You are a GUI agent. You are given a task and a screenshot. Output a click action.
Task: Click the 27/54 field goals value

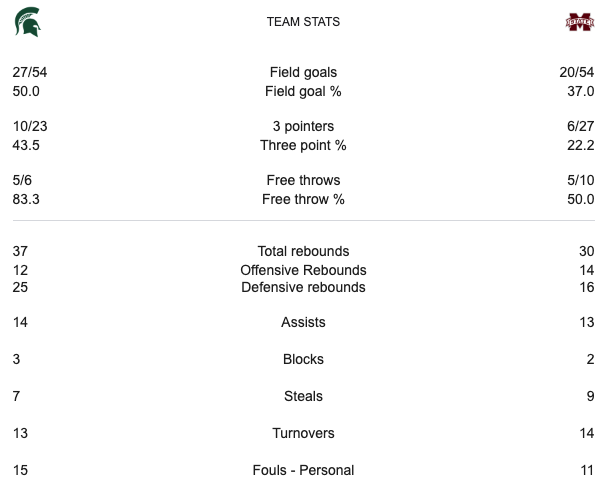[30, 72]
